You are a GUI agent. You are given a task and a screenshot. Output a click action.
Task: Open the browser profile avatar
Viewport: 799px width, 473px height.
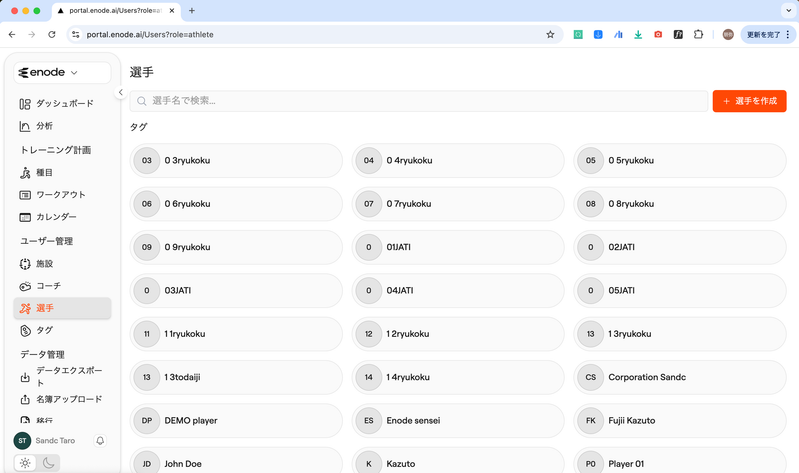coord(728,35)
